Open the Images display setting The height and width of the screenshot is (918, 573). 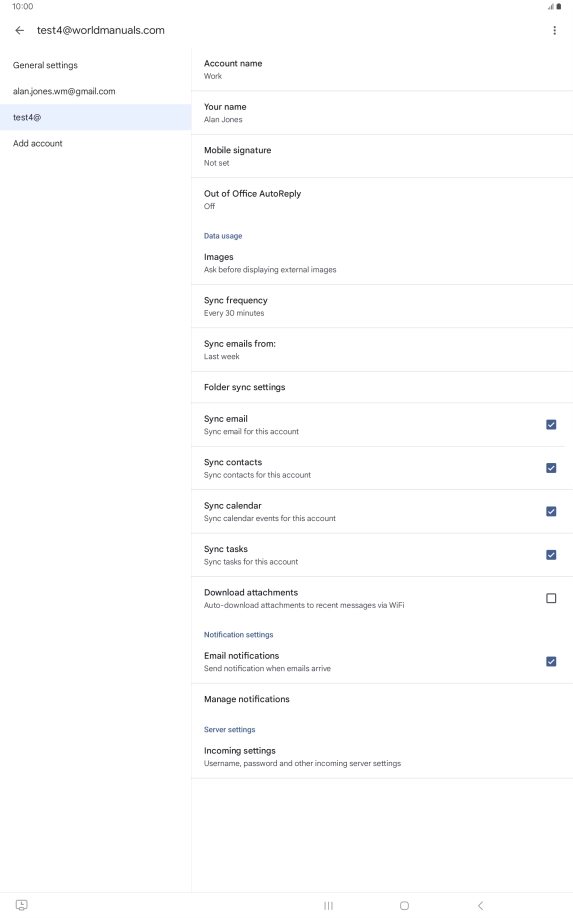coord(382,263)
